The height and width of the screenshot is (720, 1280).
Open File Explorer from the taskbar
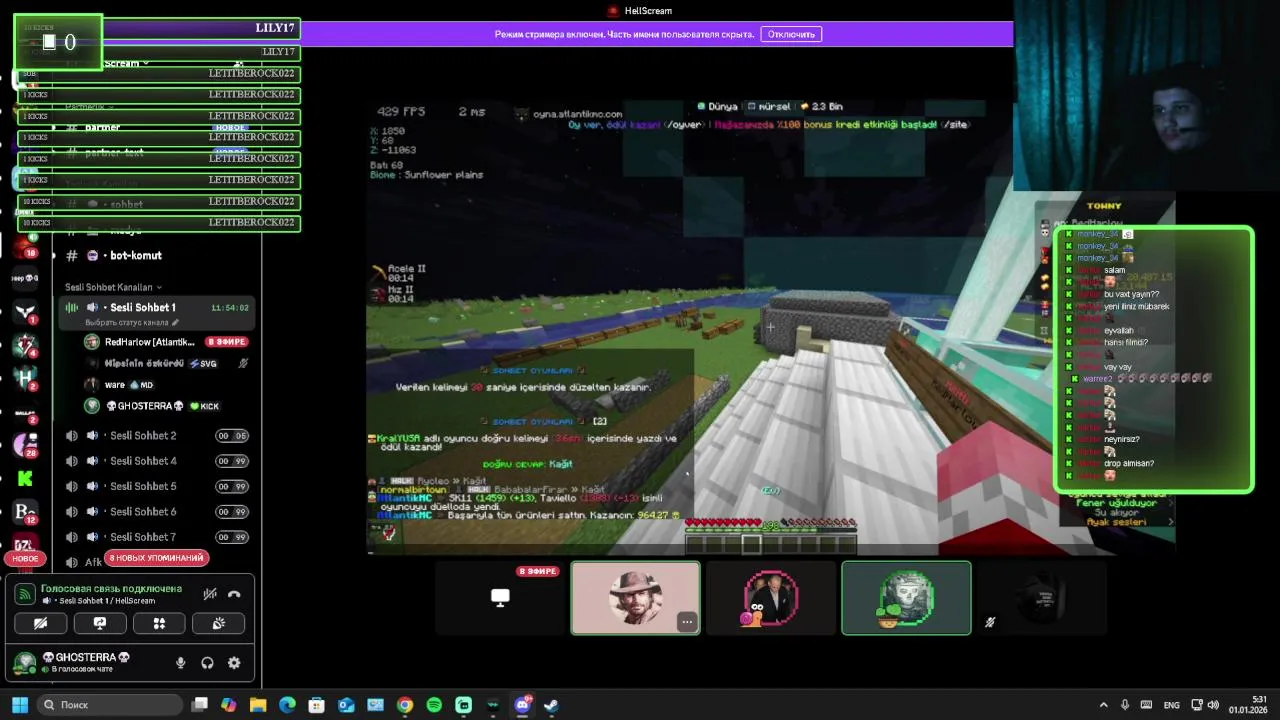[258, 705]
